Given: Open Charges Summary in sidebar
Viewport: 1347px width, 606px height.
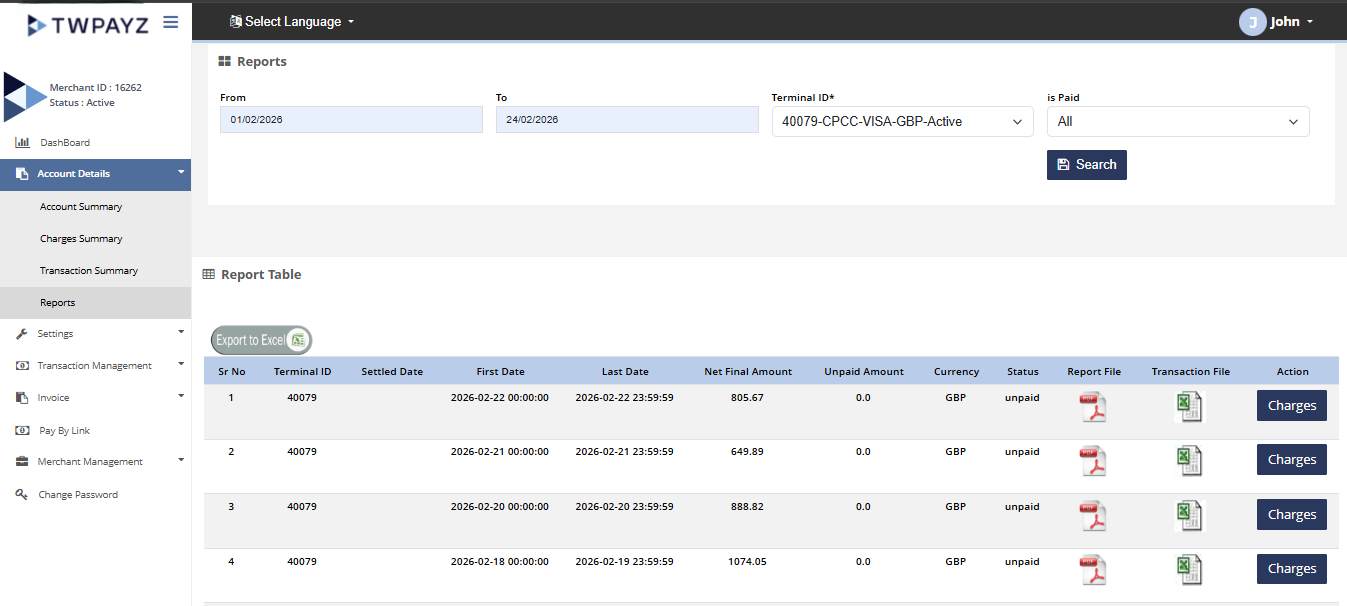Looking at the screenshot, I should (x=81, y=239).
